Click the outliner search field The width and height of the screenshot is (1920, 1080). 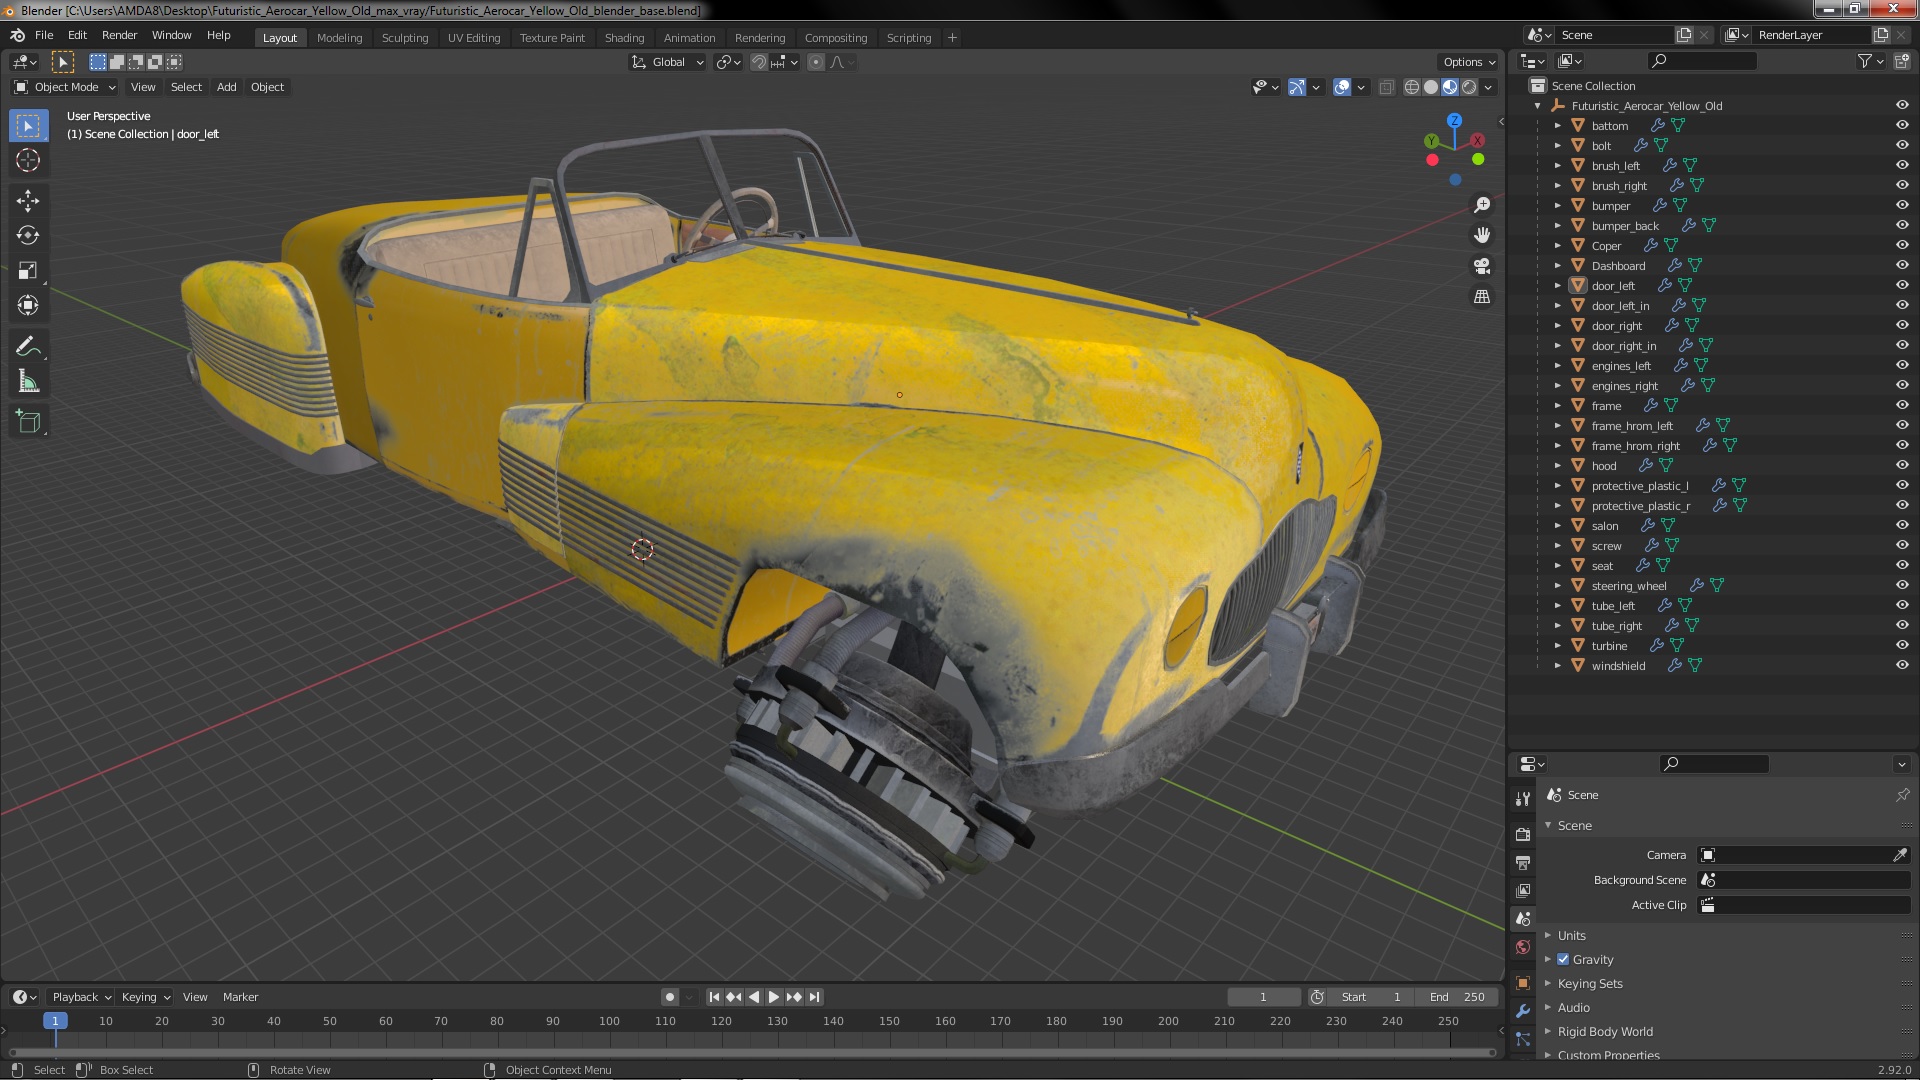point(1701,61)
